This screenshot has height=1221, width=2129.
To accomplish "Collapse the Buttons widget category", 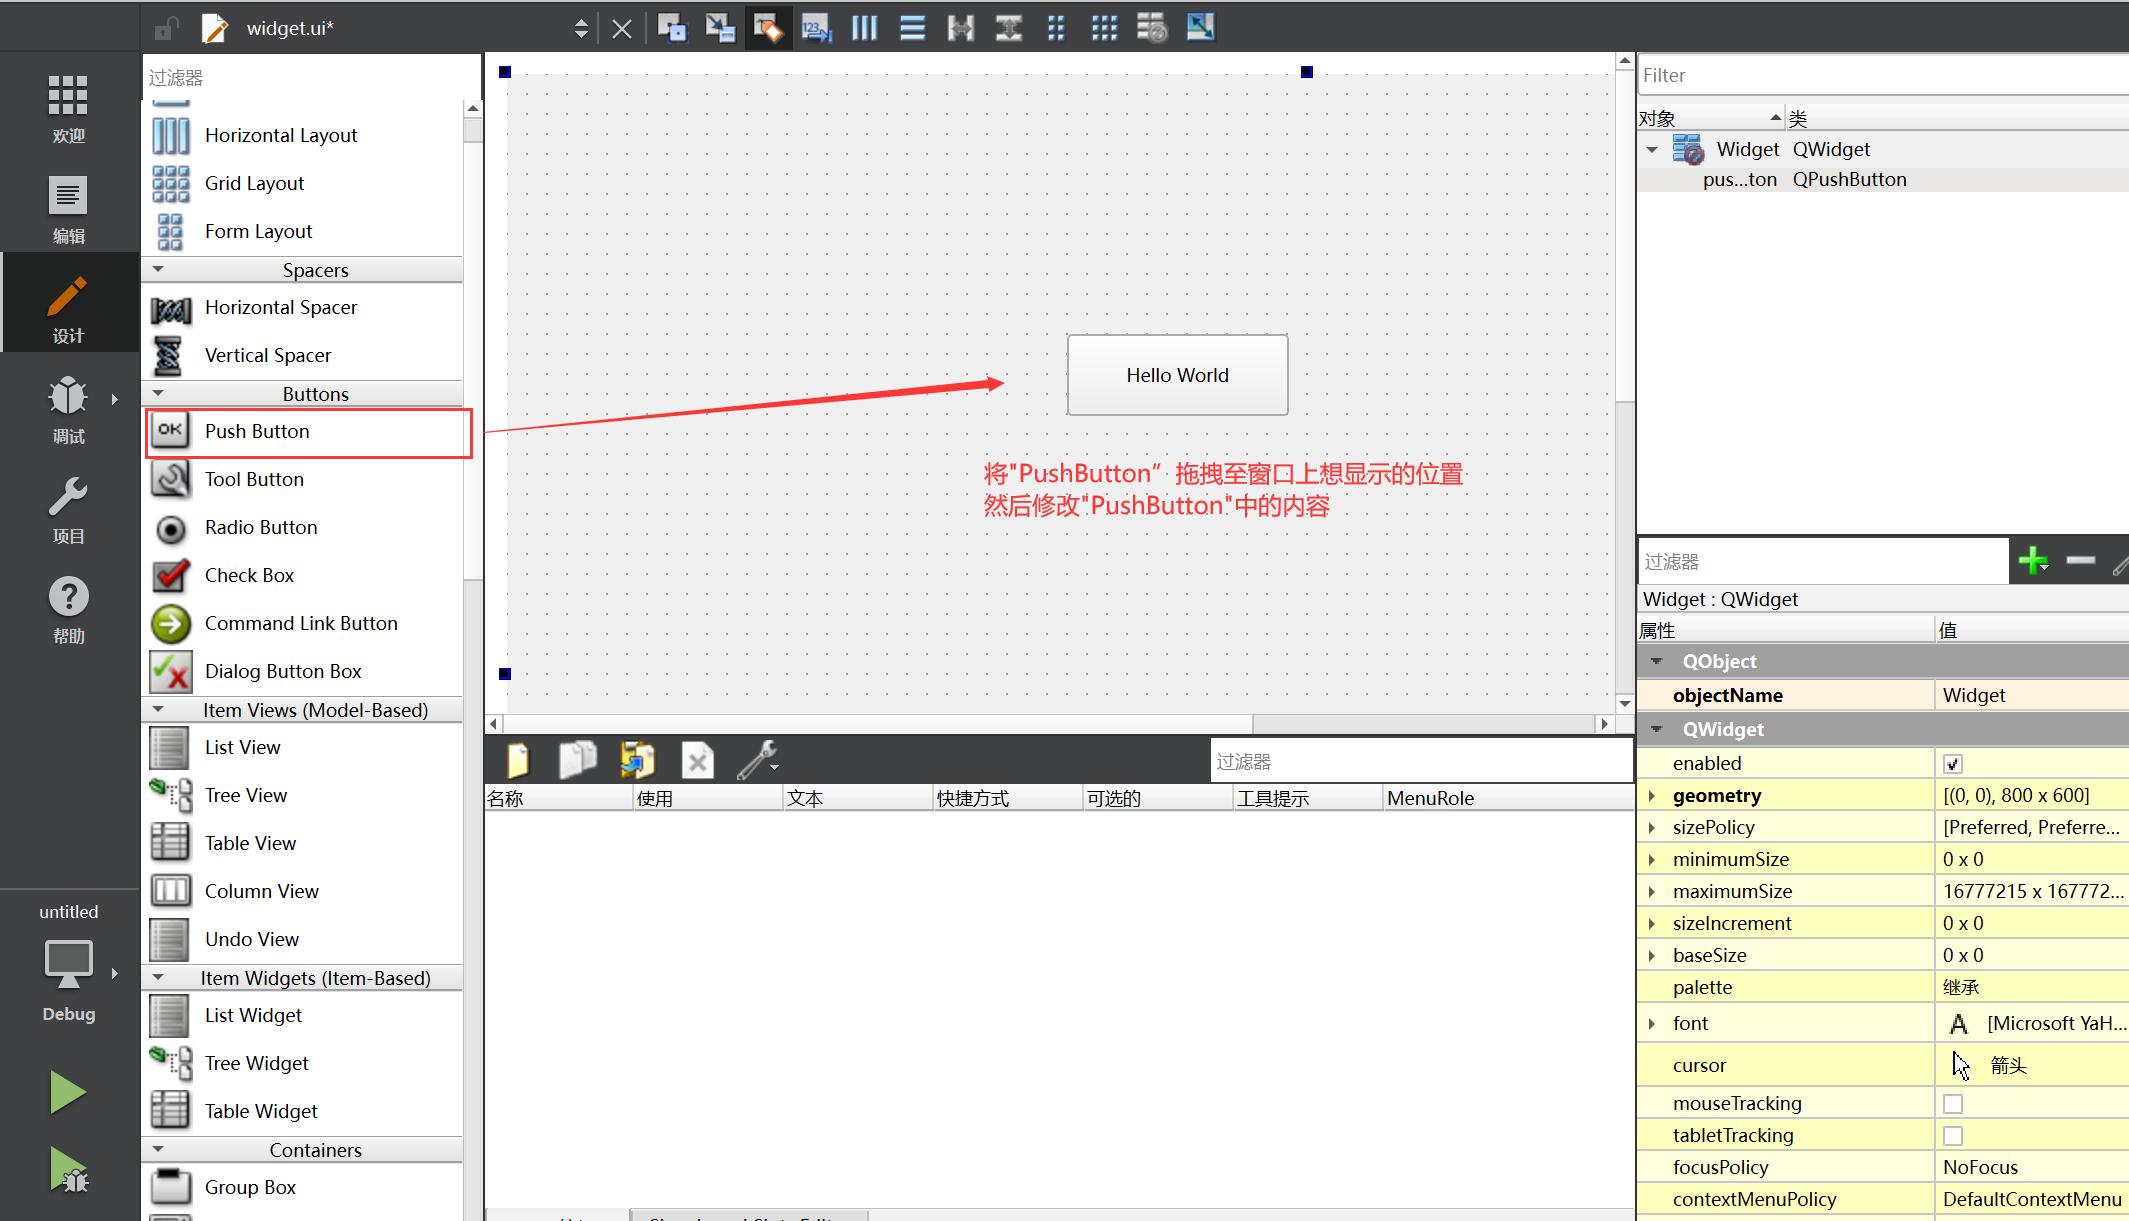I will pyautogui.click(x=158, y=394).
